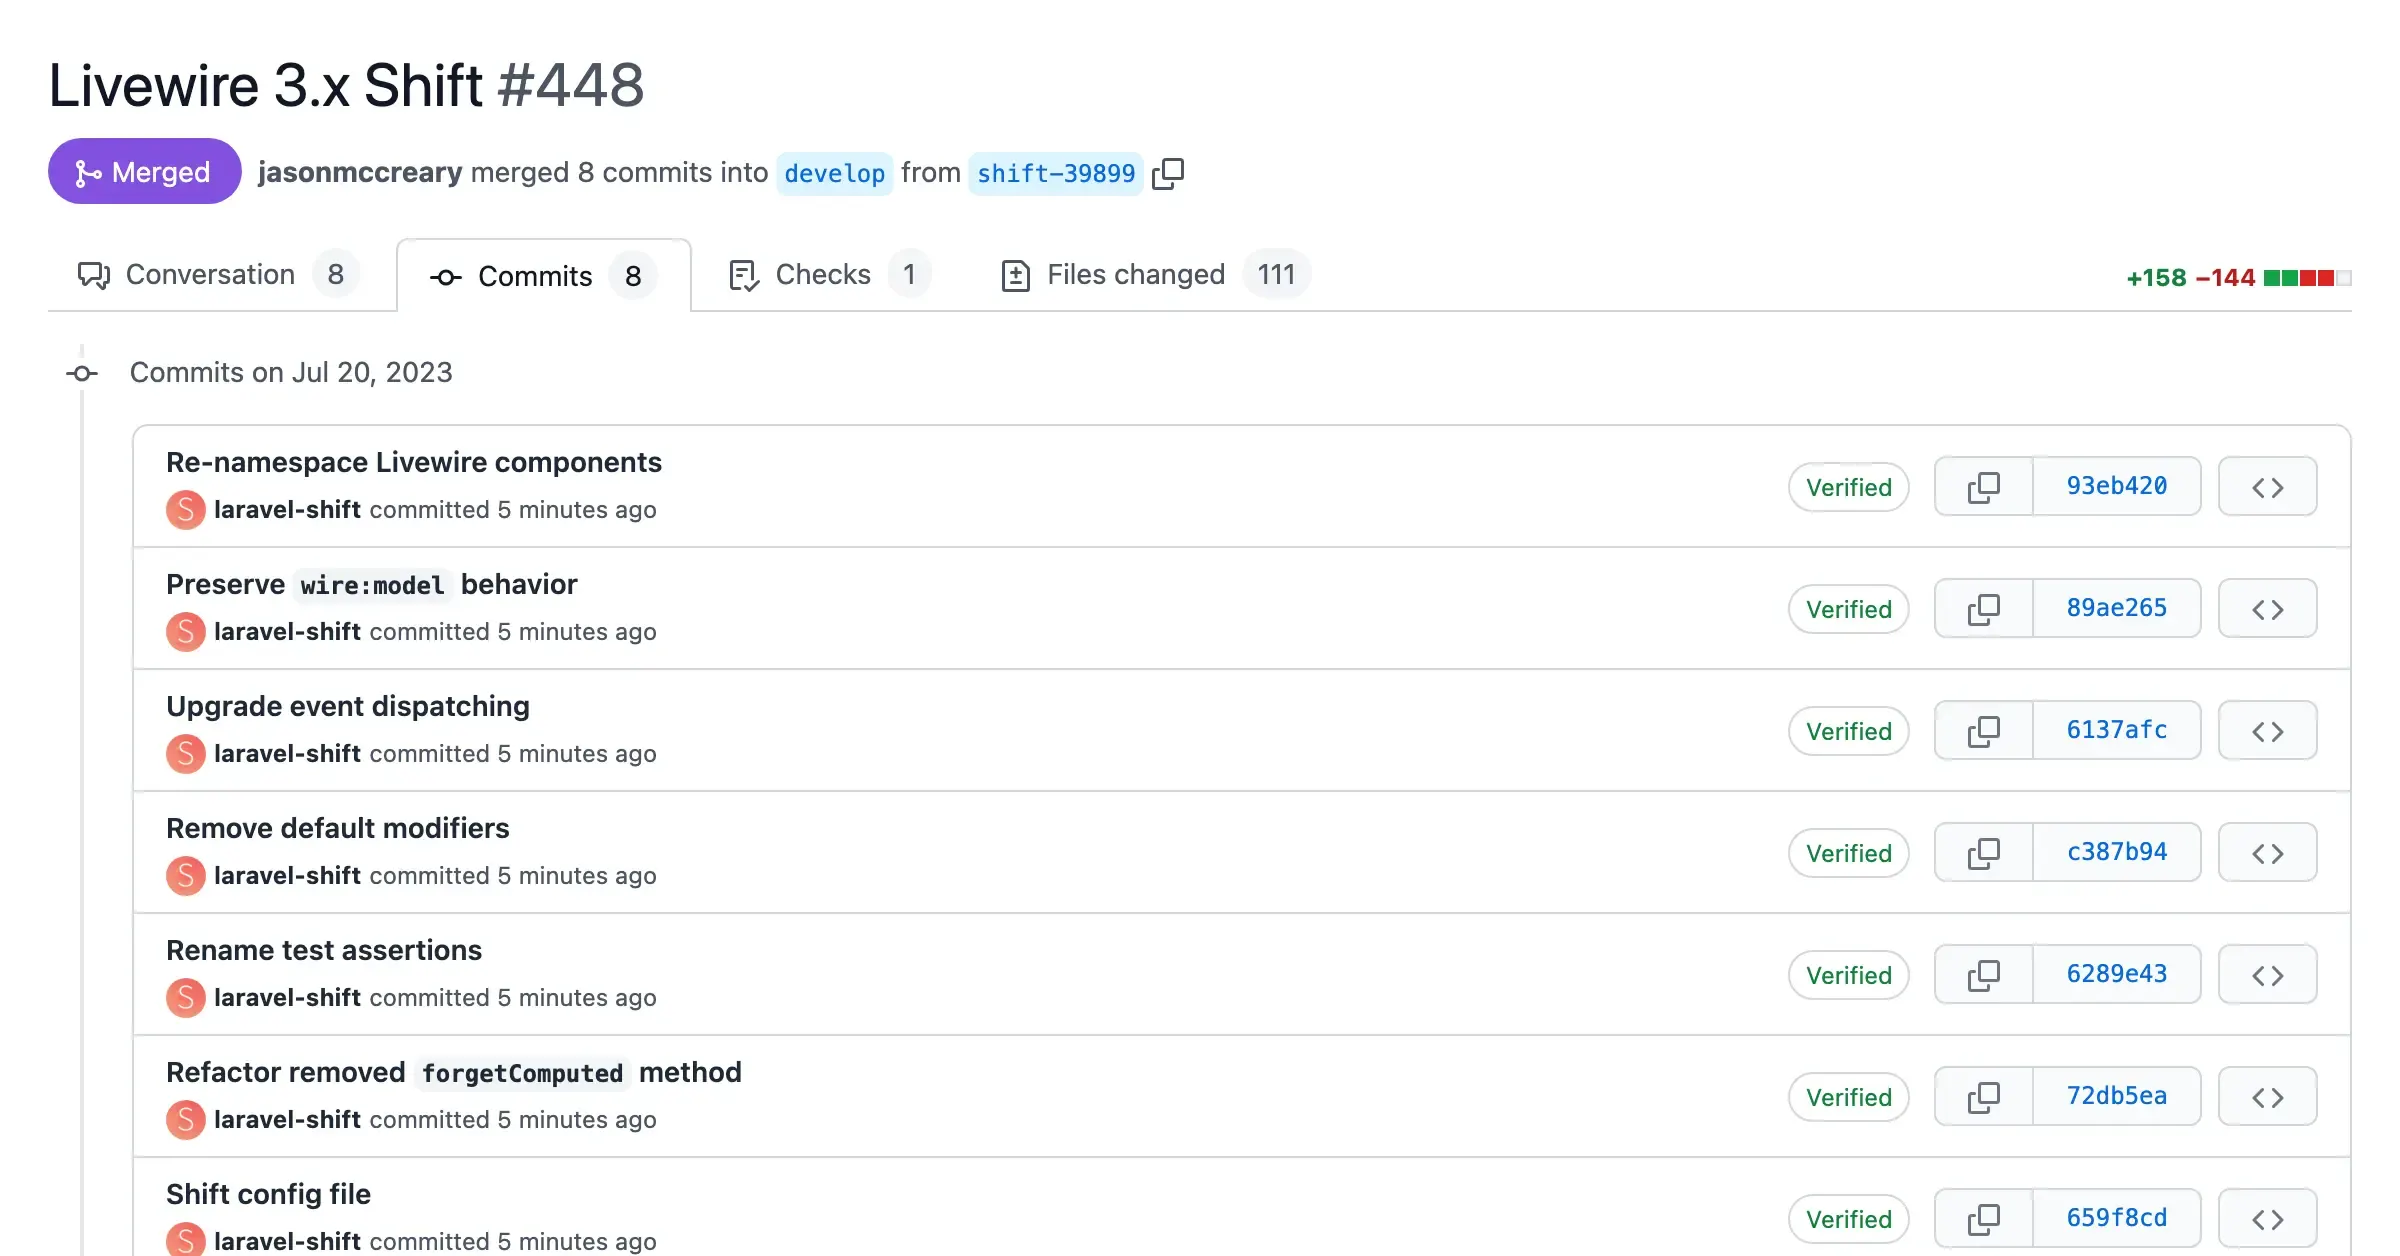The image size is (2400, 1256).
Task: Open the develop branch link
Action: [835, 173]
